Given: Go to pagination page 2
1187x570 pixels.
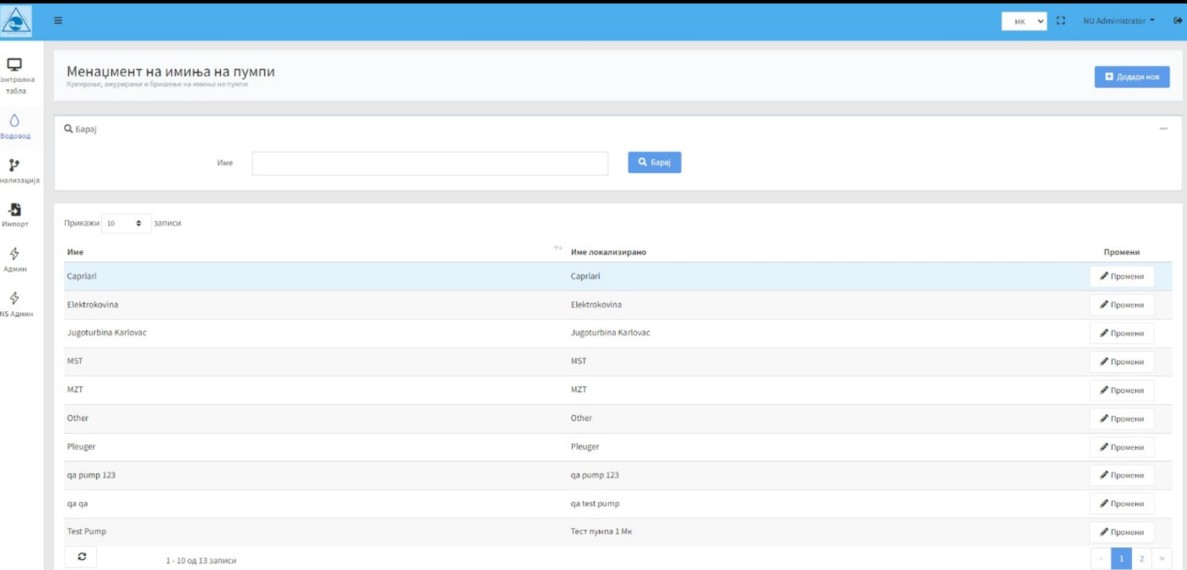Looking at the screenshot, I should (x=1141, y=558).
